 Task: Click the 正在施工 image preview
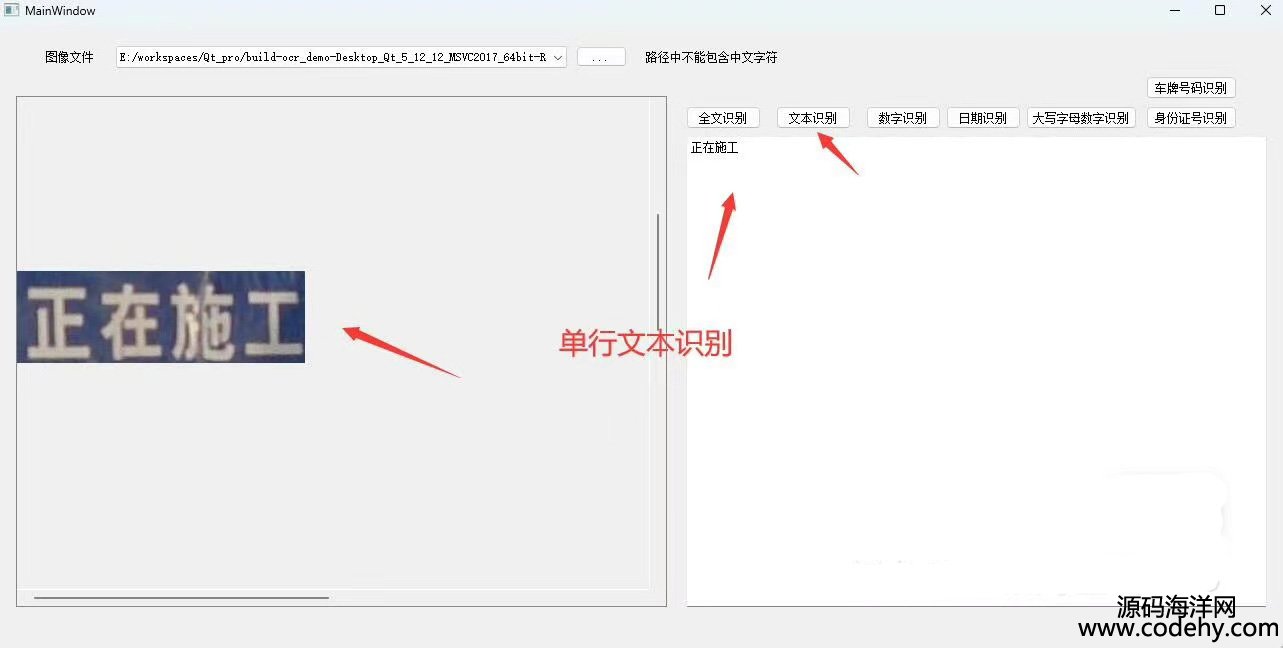(x=161, y=317)
